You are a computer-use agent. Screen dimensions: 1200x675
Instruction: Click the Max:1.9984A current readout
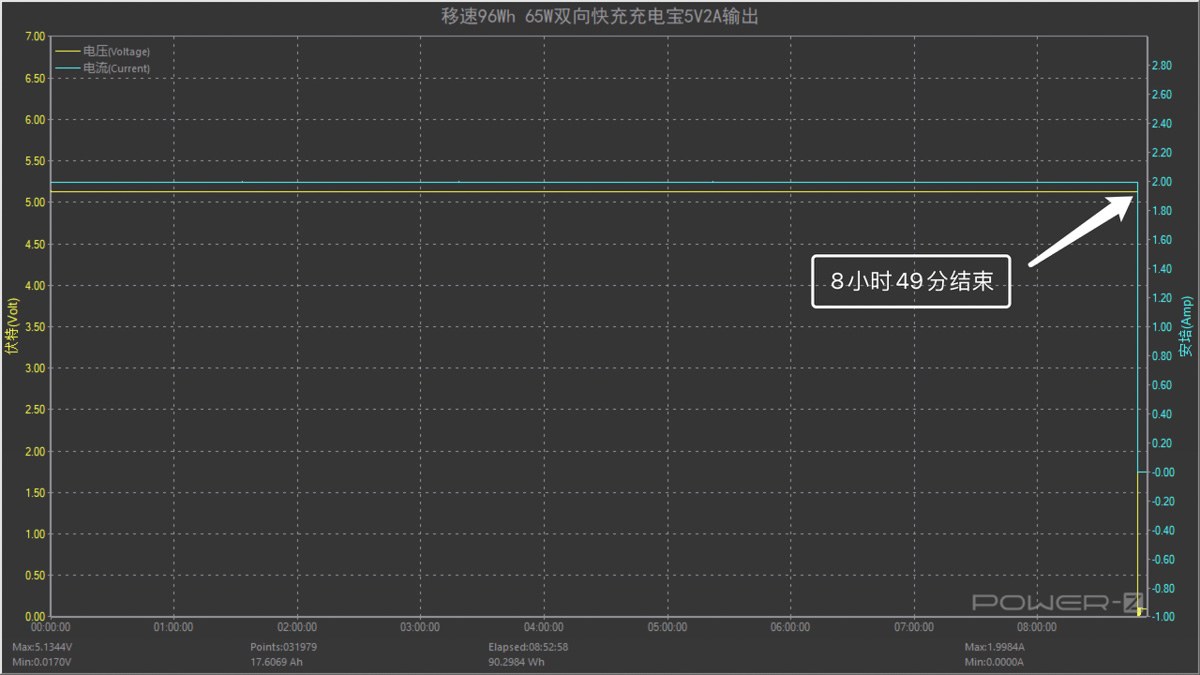click(x=994, y=647)
